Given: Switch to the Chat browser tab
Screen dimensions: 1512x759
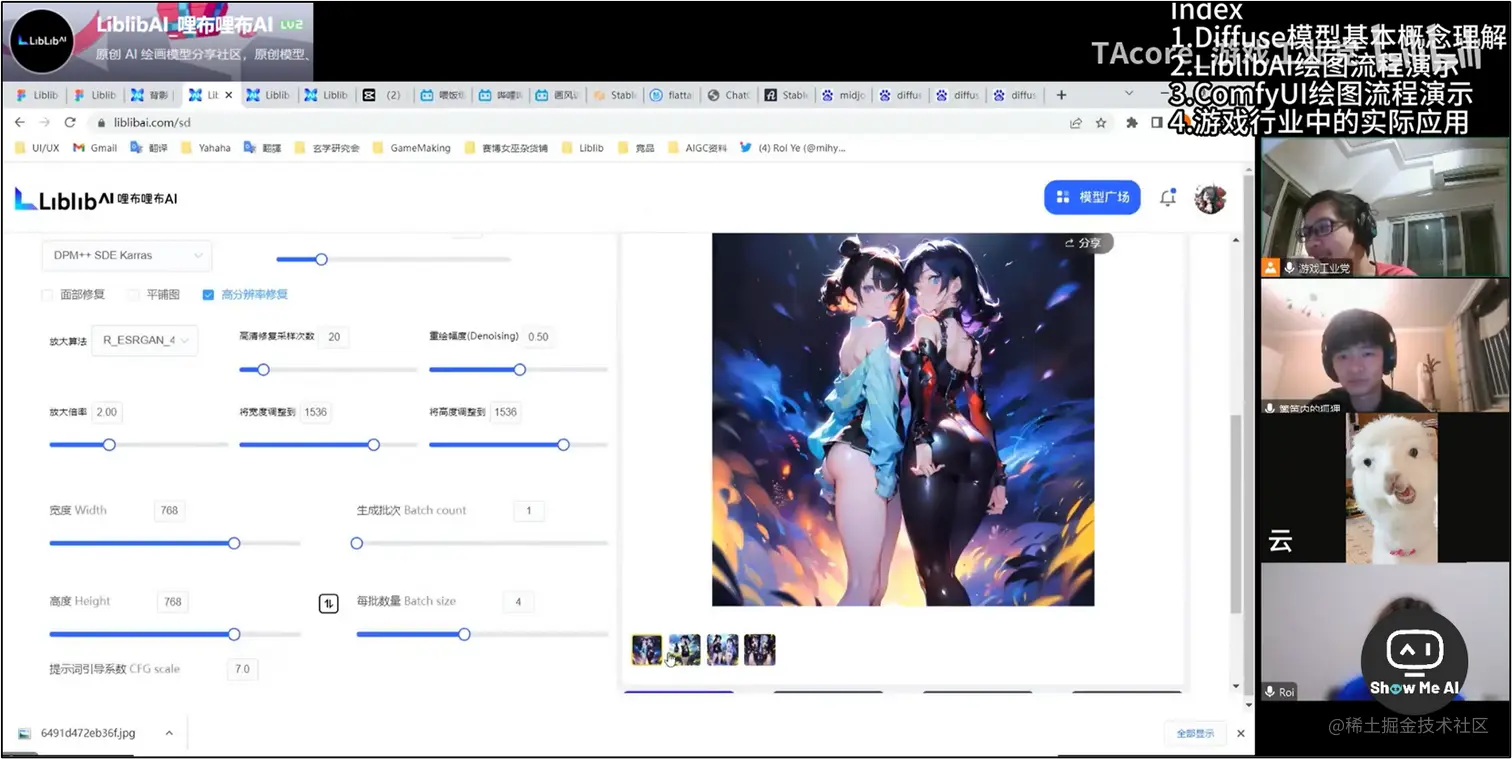Looking at the screenshot, I should click(x=730, y=95).
